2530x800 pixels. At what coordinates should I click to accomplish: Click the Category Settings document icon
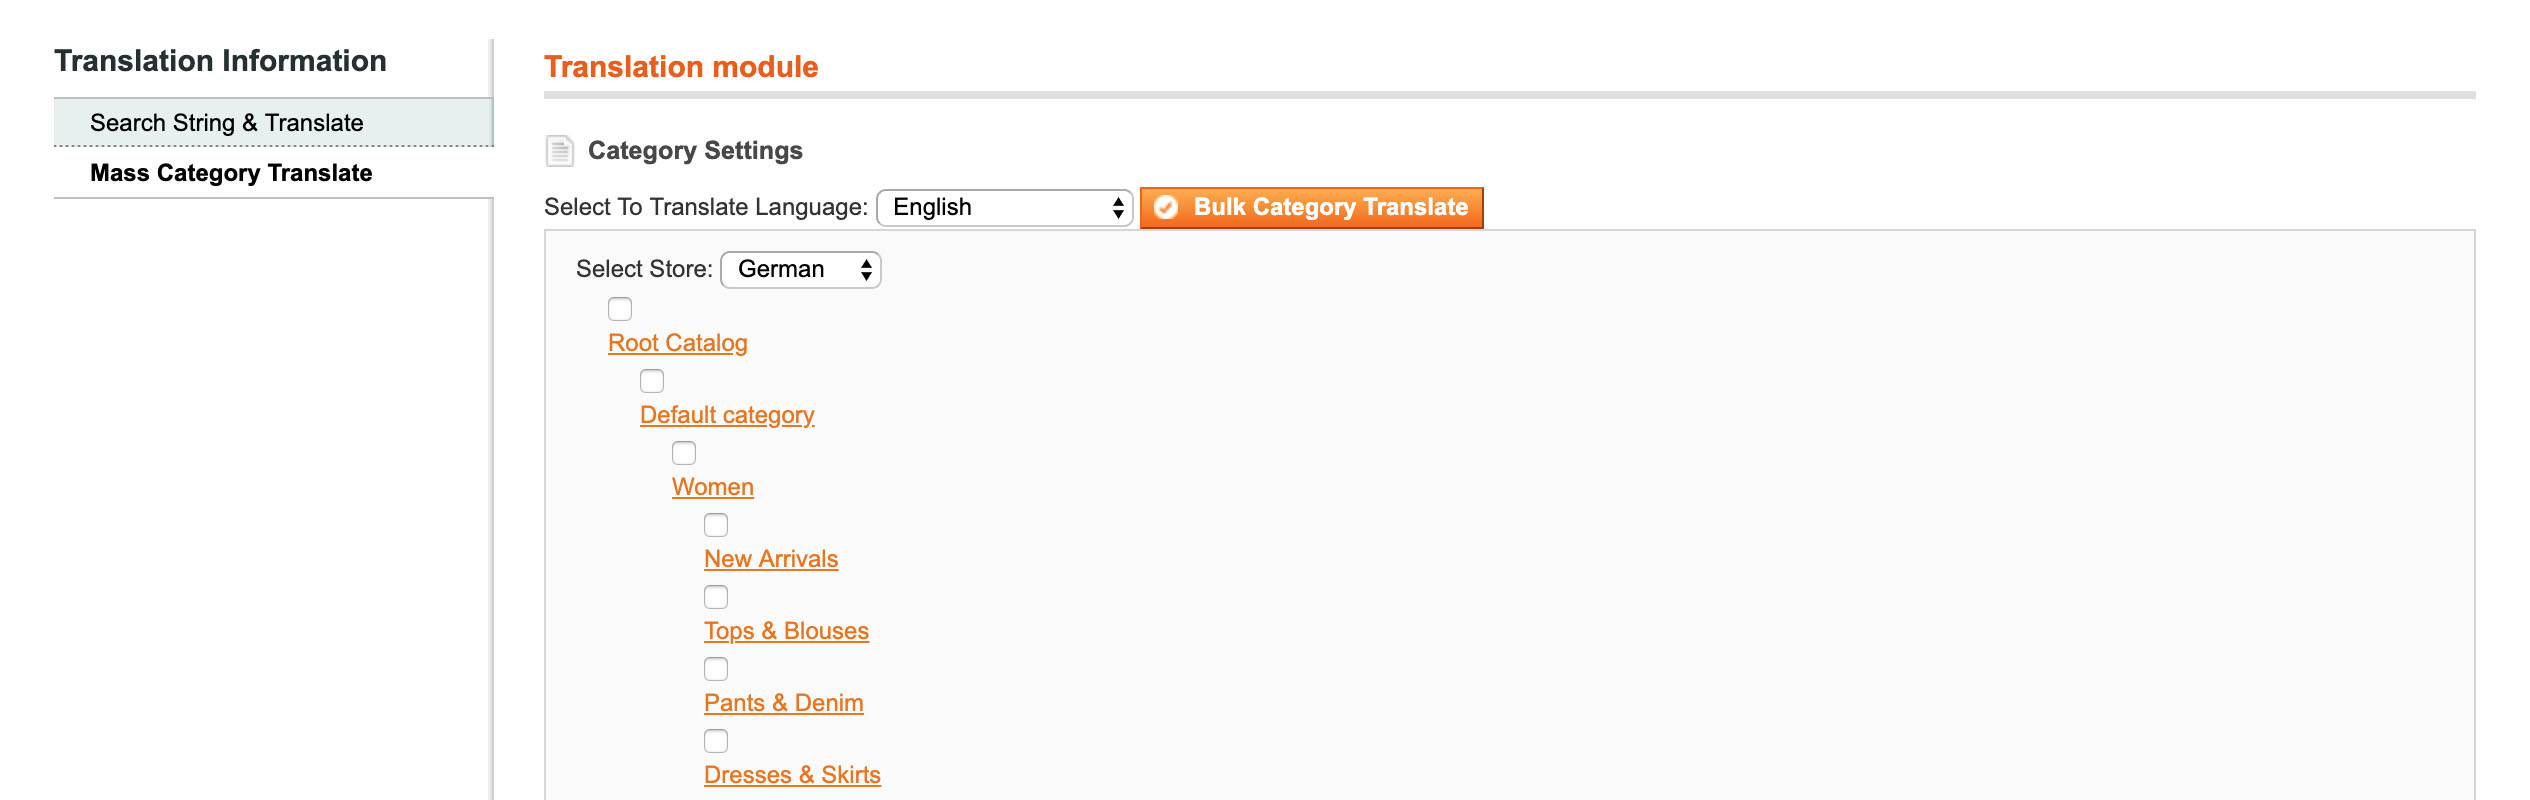(x=559, y=151)
